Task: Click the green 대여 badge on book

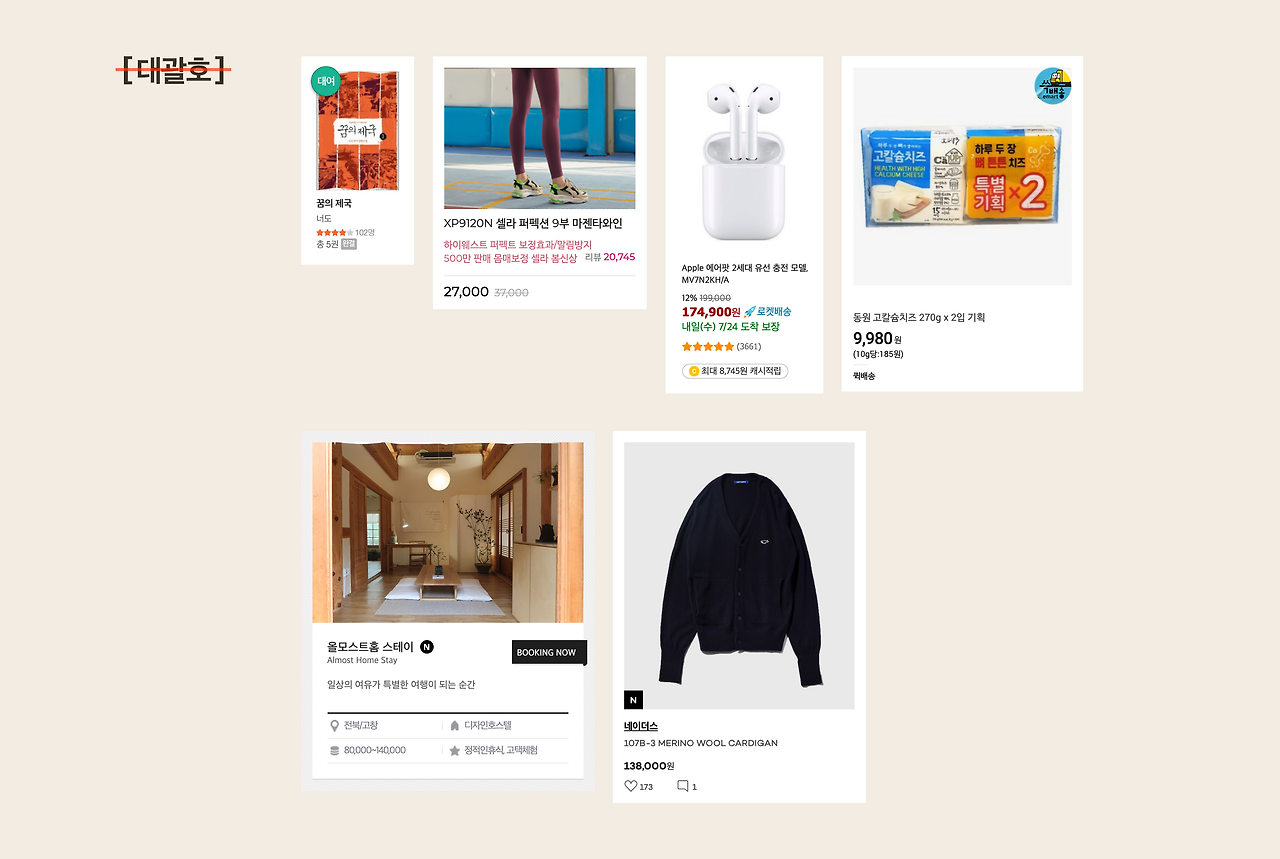Action: click(326, 81)
